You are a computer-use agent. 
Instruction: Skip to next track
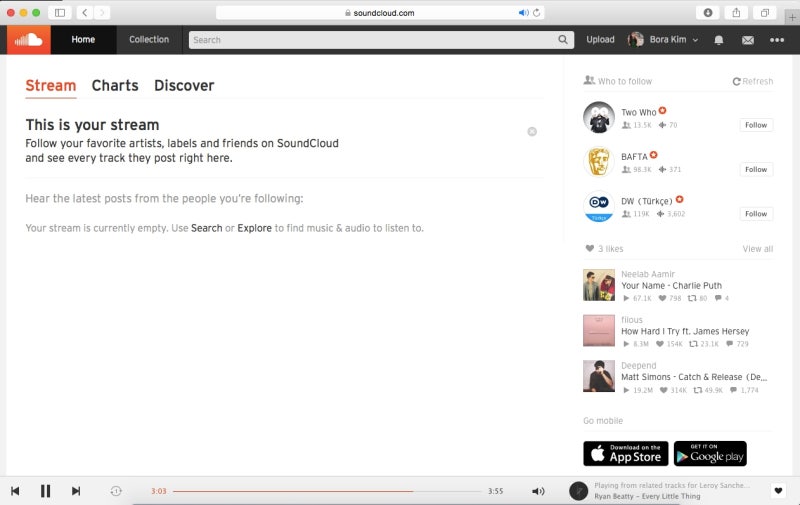tap(76, 491)
